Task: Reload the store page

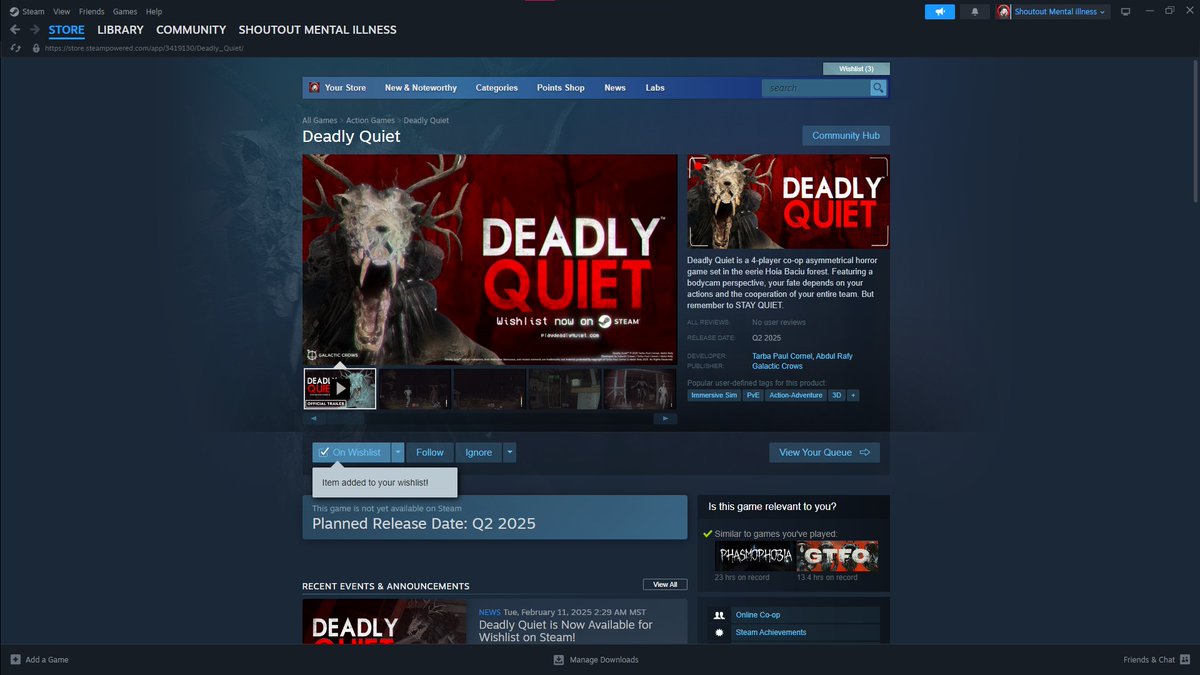Action: [15, 48]
